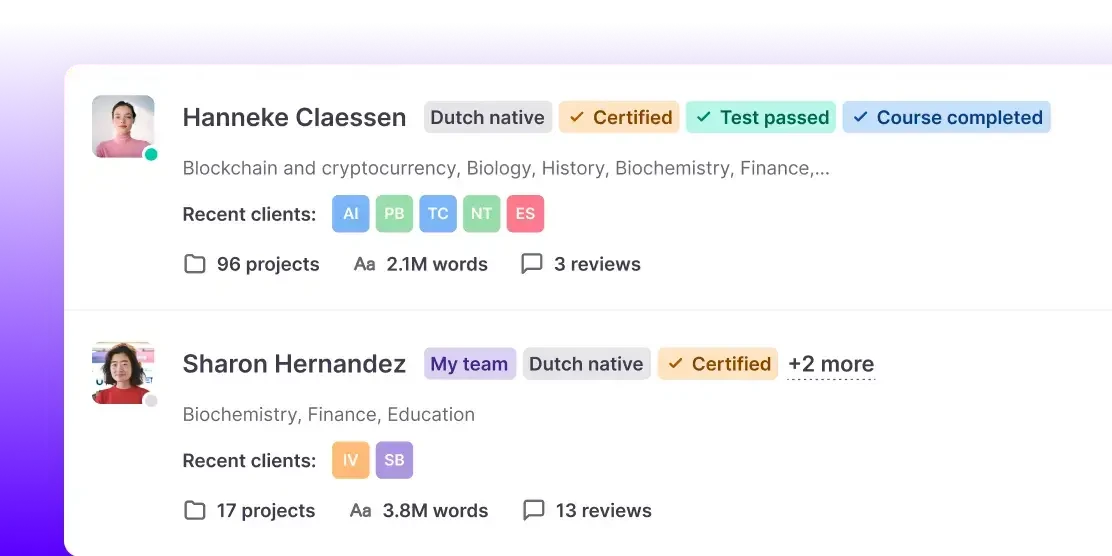Click the AI recent client badge

(x=351, y=214)
